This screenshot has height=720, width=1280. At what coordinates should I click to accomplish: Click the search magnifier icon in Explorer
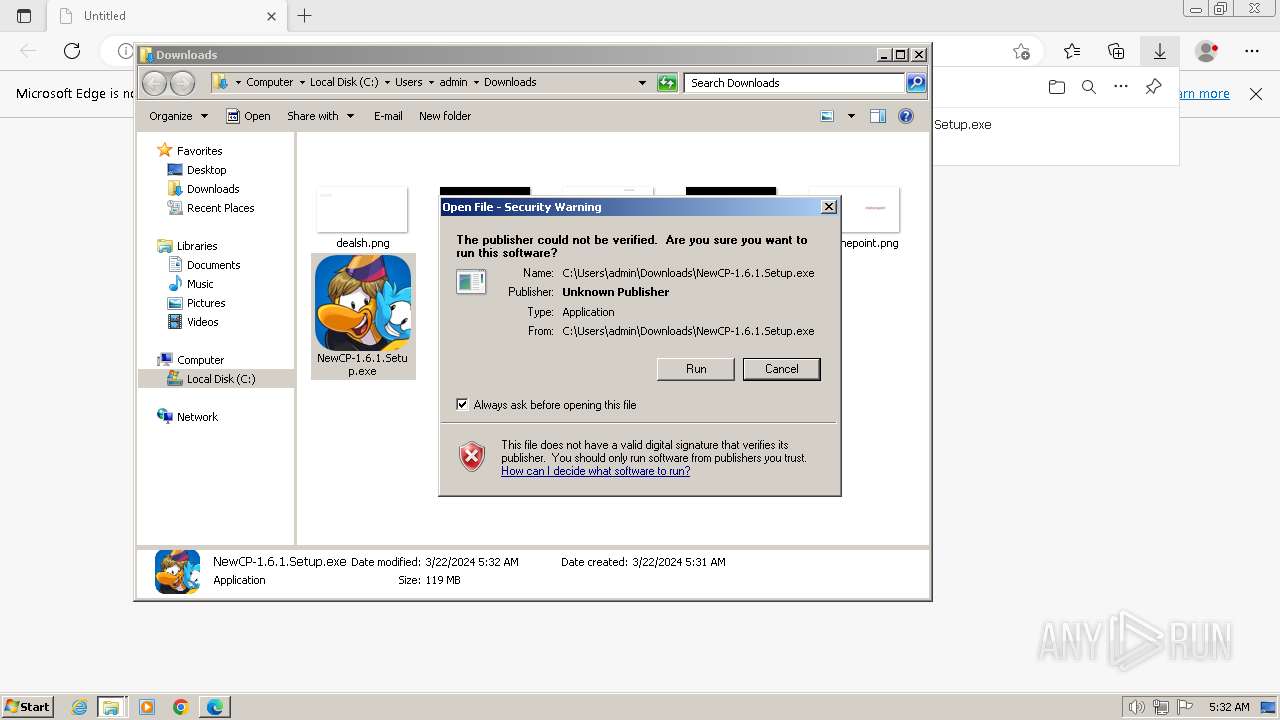(x=916, y=83)
